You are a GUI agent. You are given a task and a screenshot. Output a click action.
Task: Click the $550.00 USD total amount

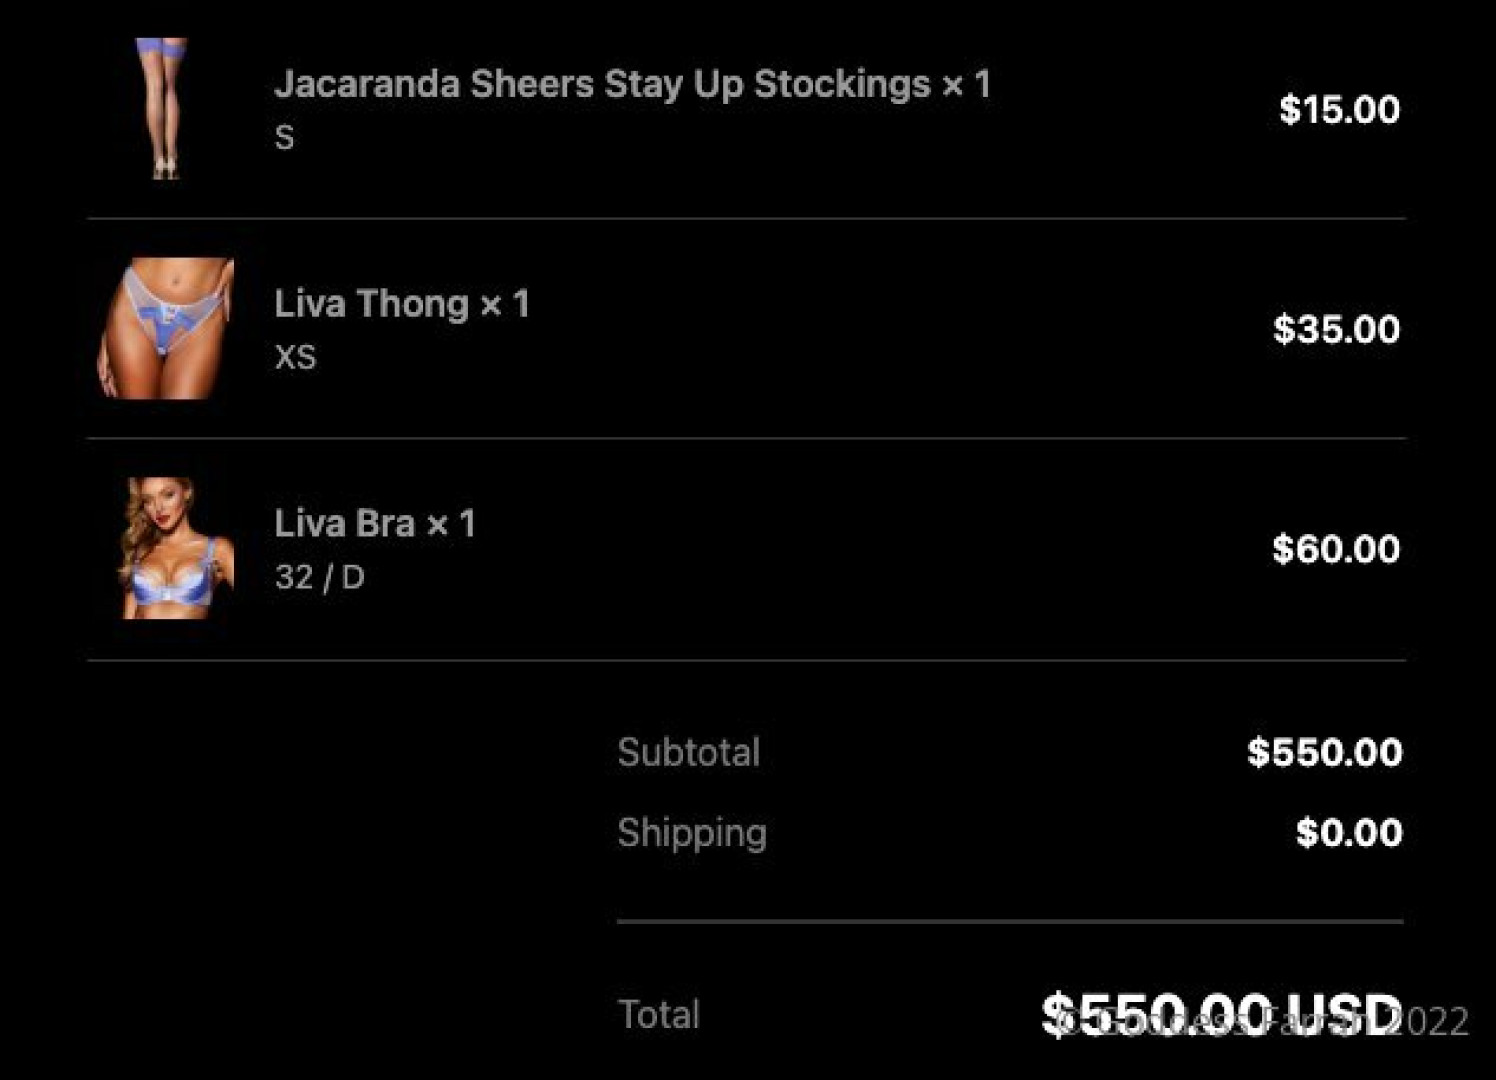tap(1220, 1015)
